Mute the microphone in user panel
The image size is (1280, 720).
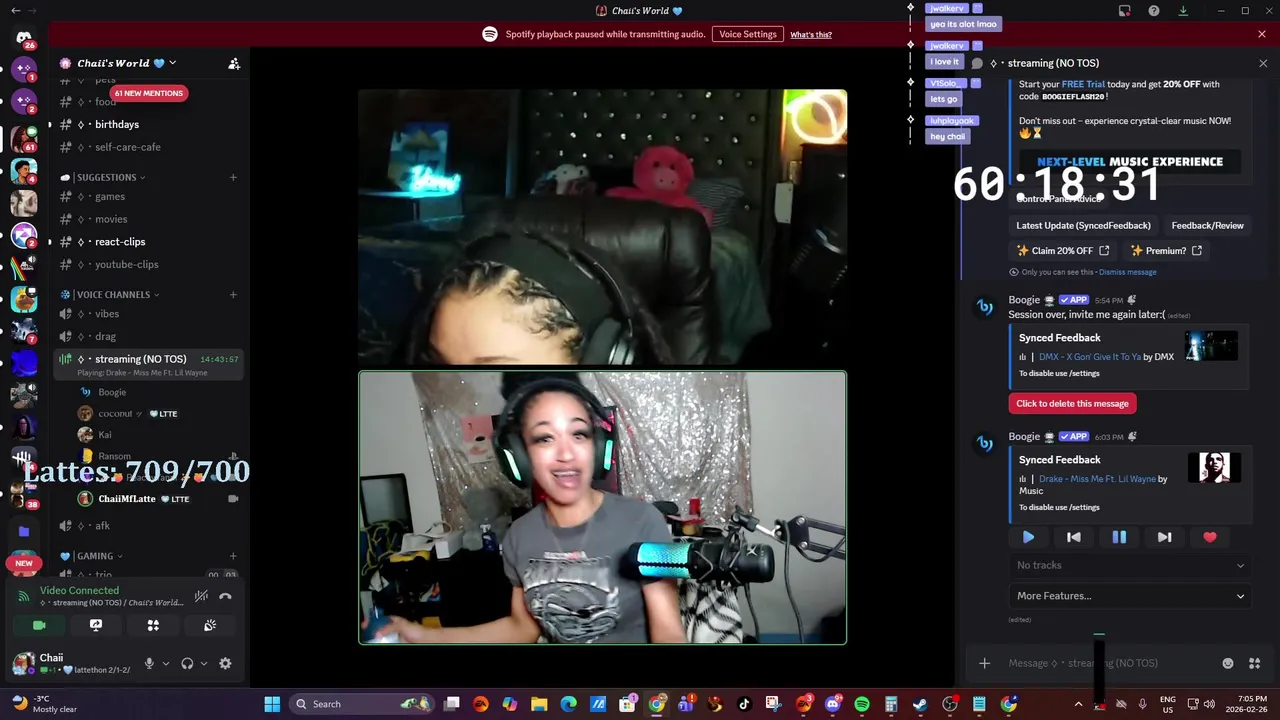click(149, 663)
